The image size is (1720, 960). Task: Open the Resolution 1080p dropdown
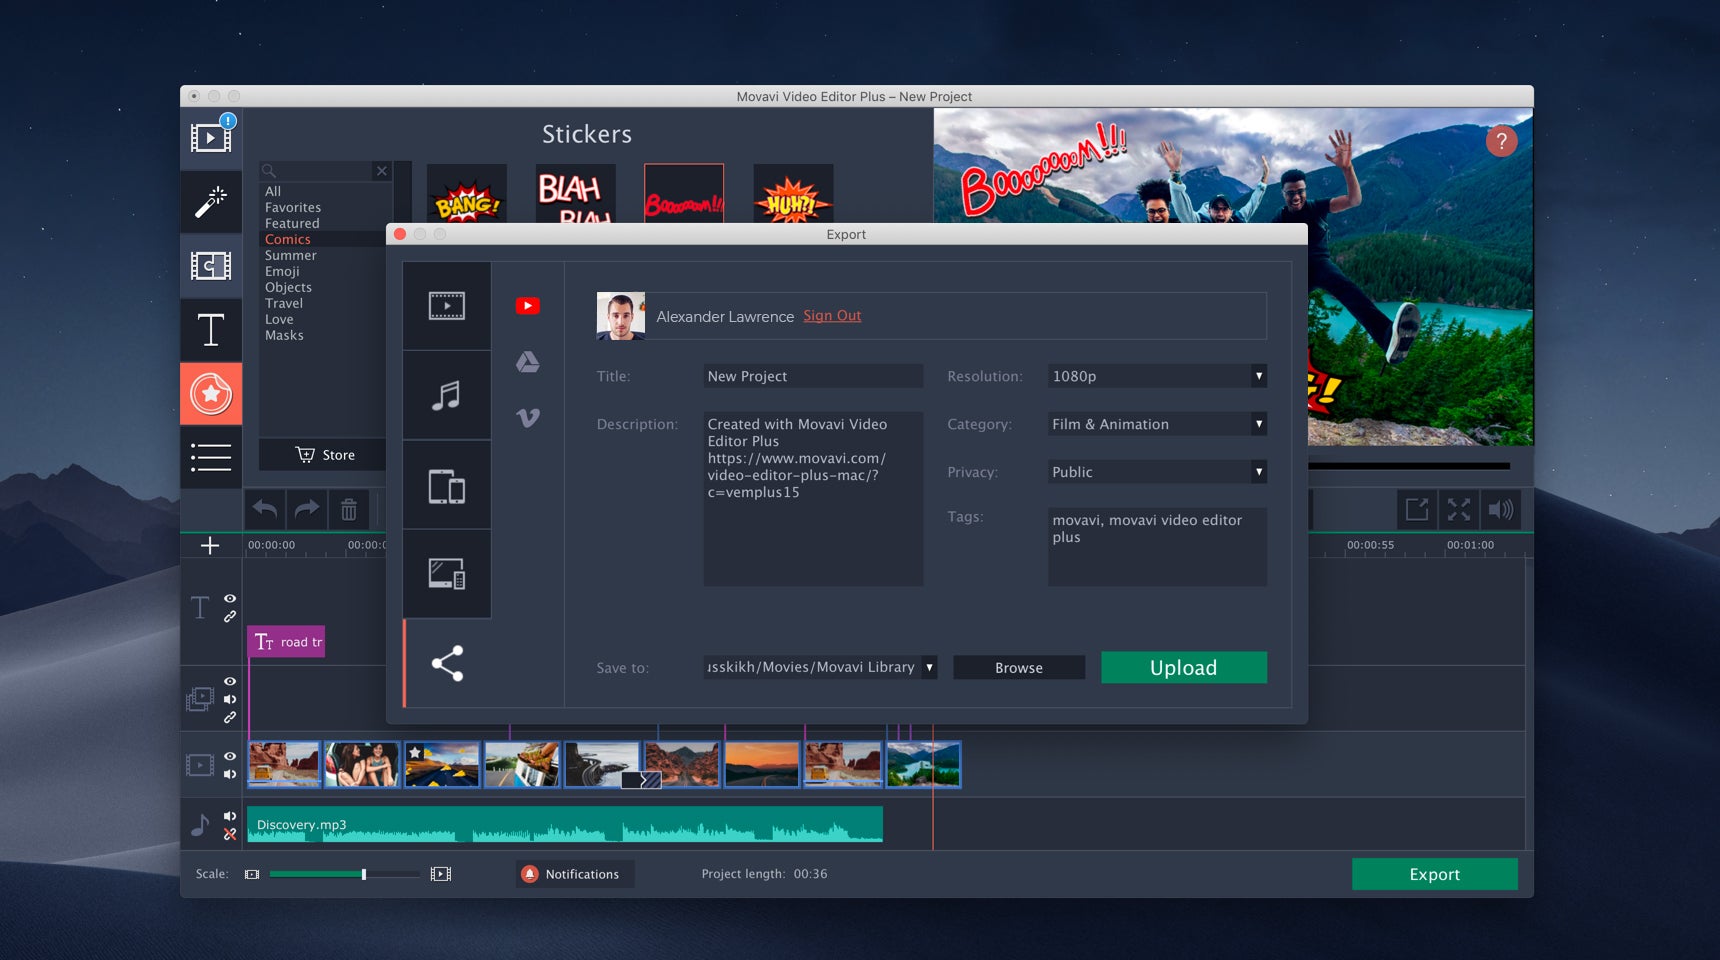coord(1157,376)
